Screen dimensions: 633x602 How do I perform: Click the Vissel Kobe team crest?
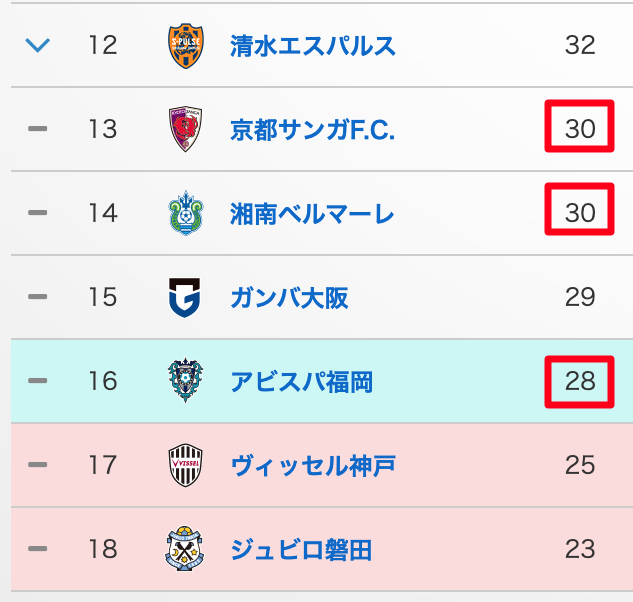click(185, 465)
